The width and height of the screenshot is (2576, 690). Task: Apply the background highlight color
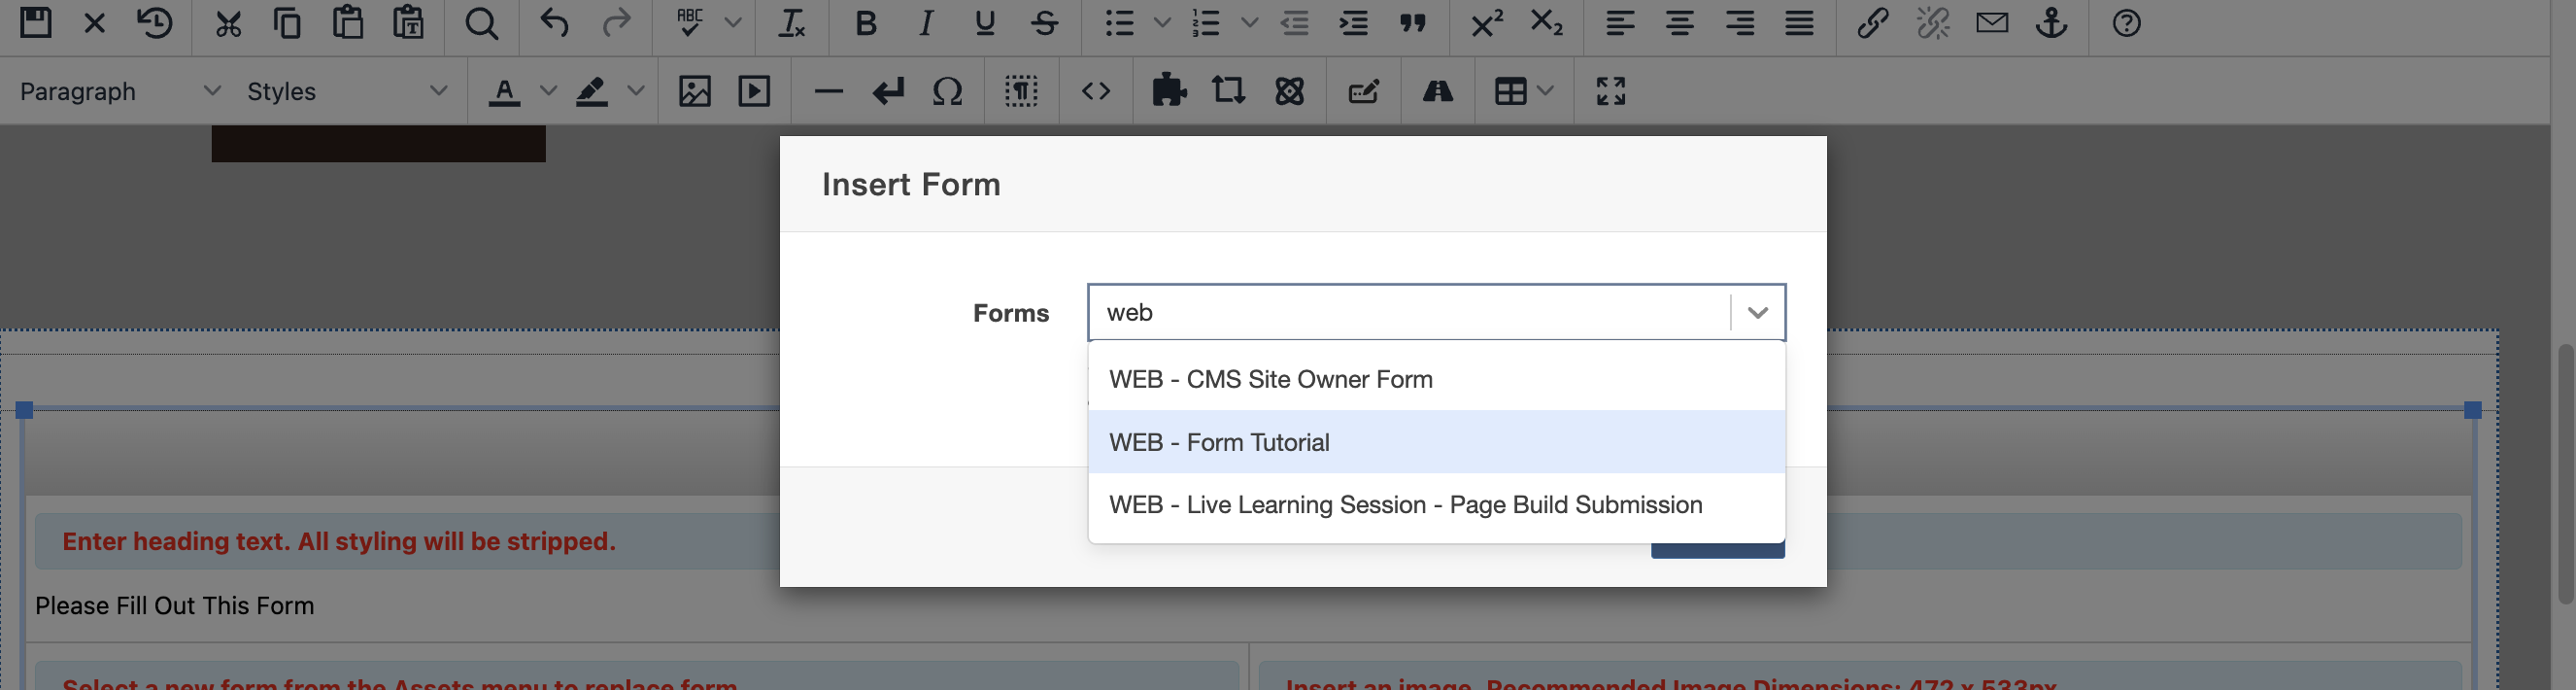pyautogui.click(x=592, y=91)
